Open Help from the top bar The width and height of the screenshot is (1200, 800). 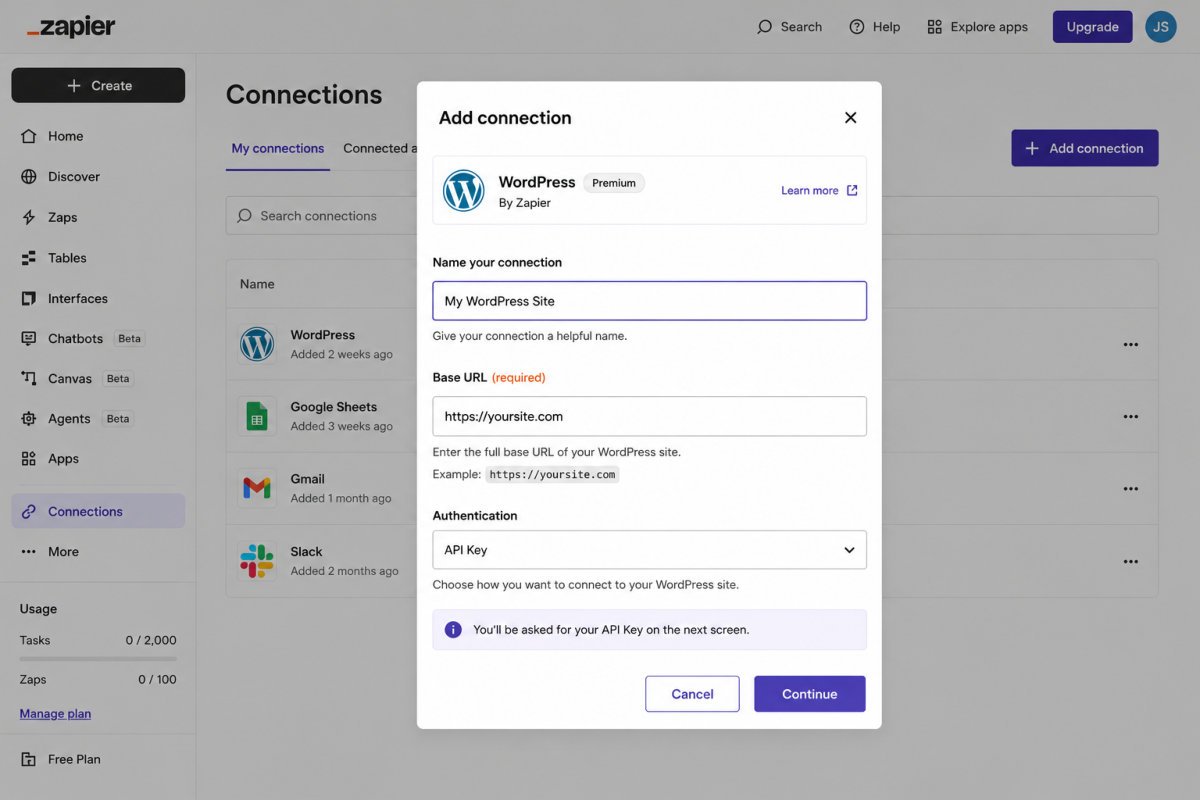point(874,27)
